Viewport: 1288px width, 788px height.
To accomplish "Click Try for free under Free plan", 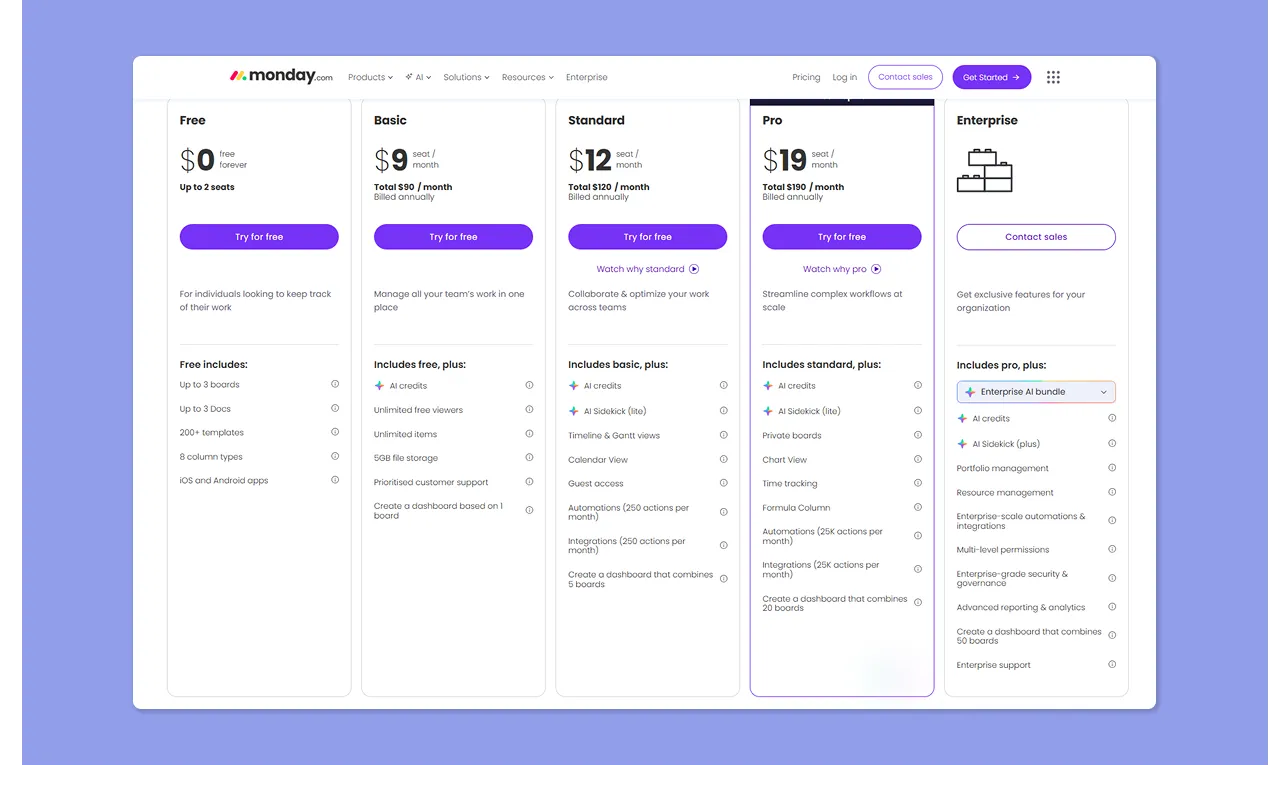I will click(x=259, y=237).
